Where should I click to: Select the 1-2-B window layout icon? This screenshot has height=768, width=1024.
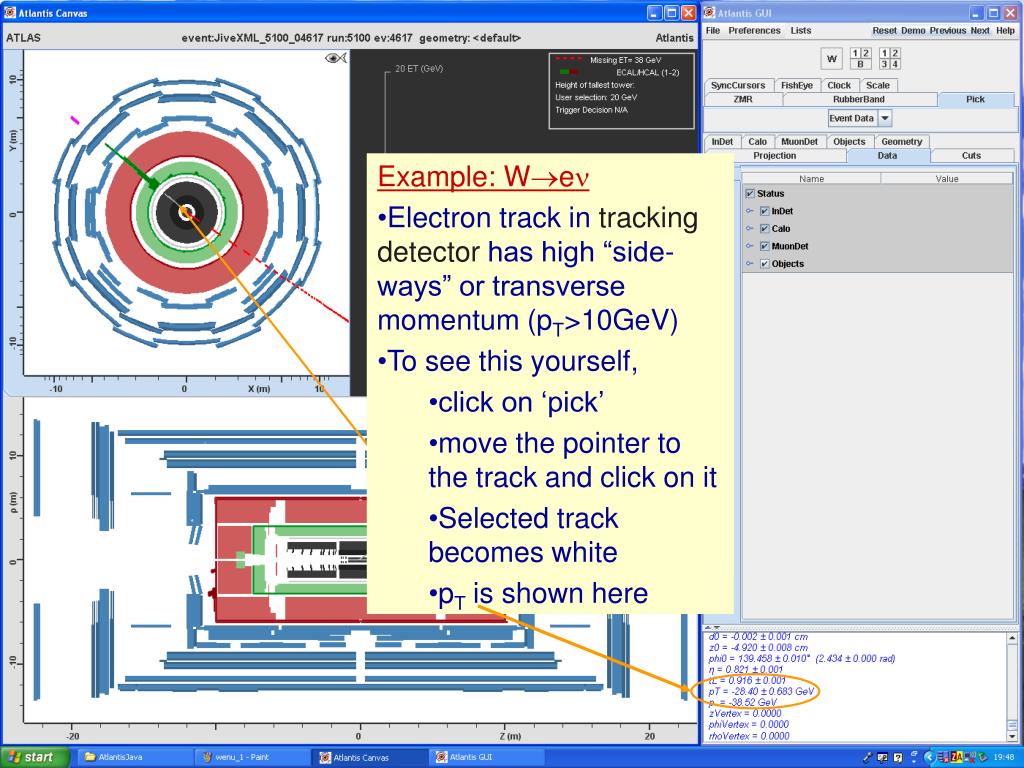tap(859, 59)
